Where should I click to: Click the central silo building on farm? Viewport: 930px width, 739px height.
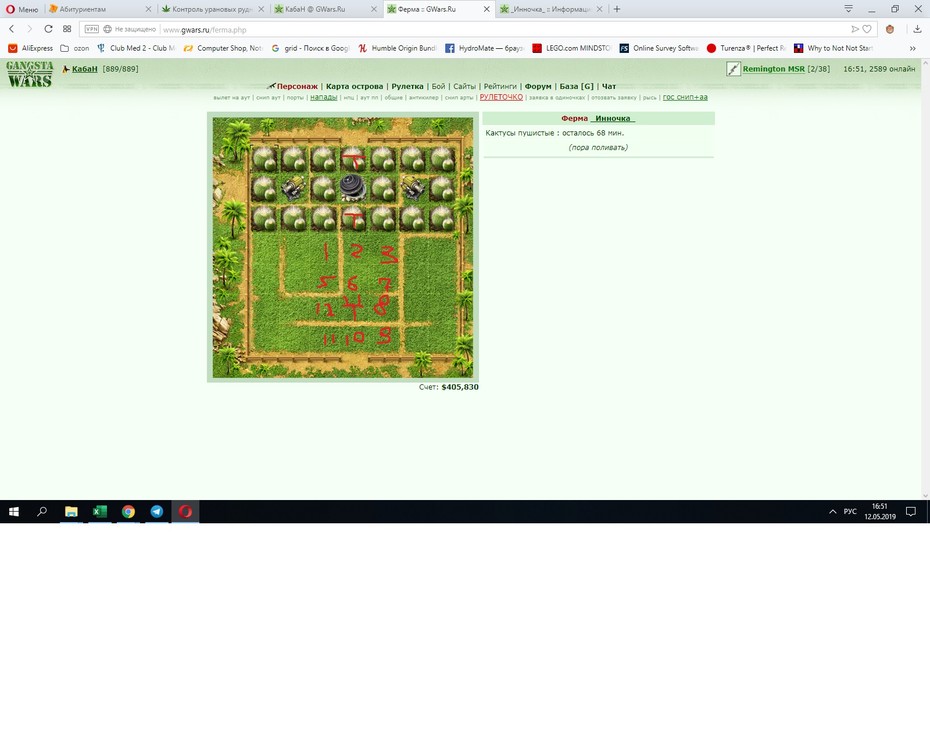(353, 188)
